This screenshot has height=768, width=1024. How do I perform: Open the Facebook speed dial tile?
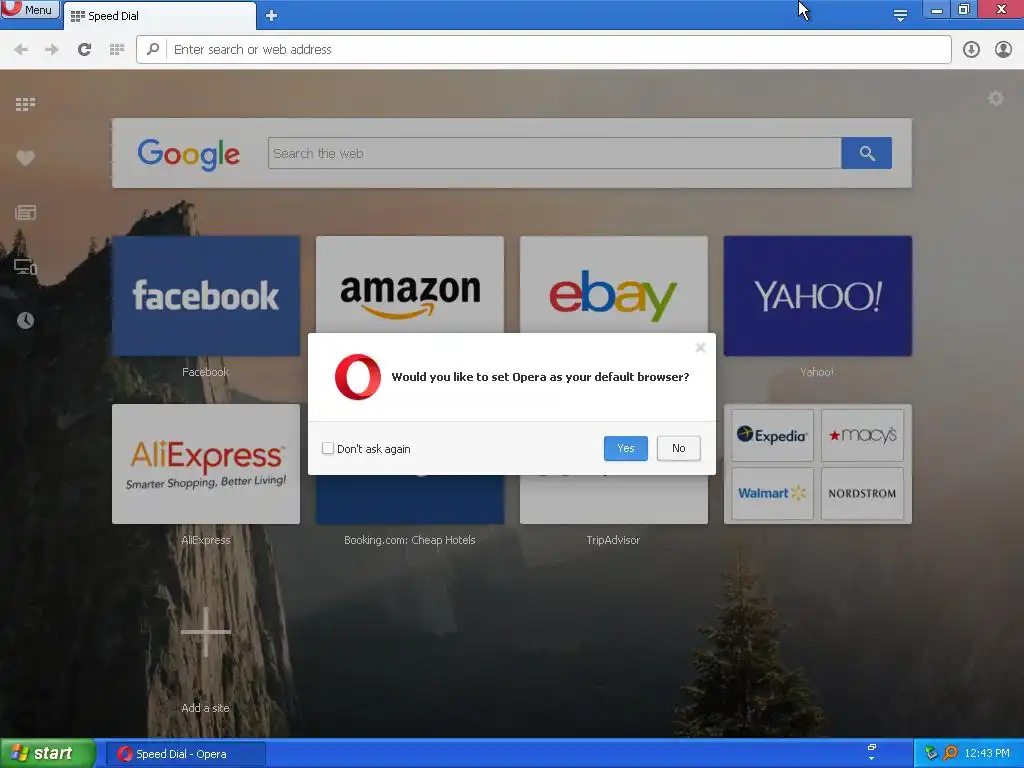click(x=206, y=296)
